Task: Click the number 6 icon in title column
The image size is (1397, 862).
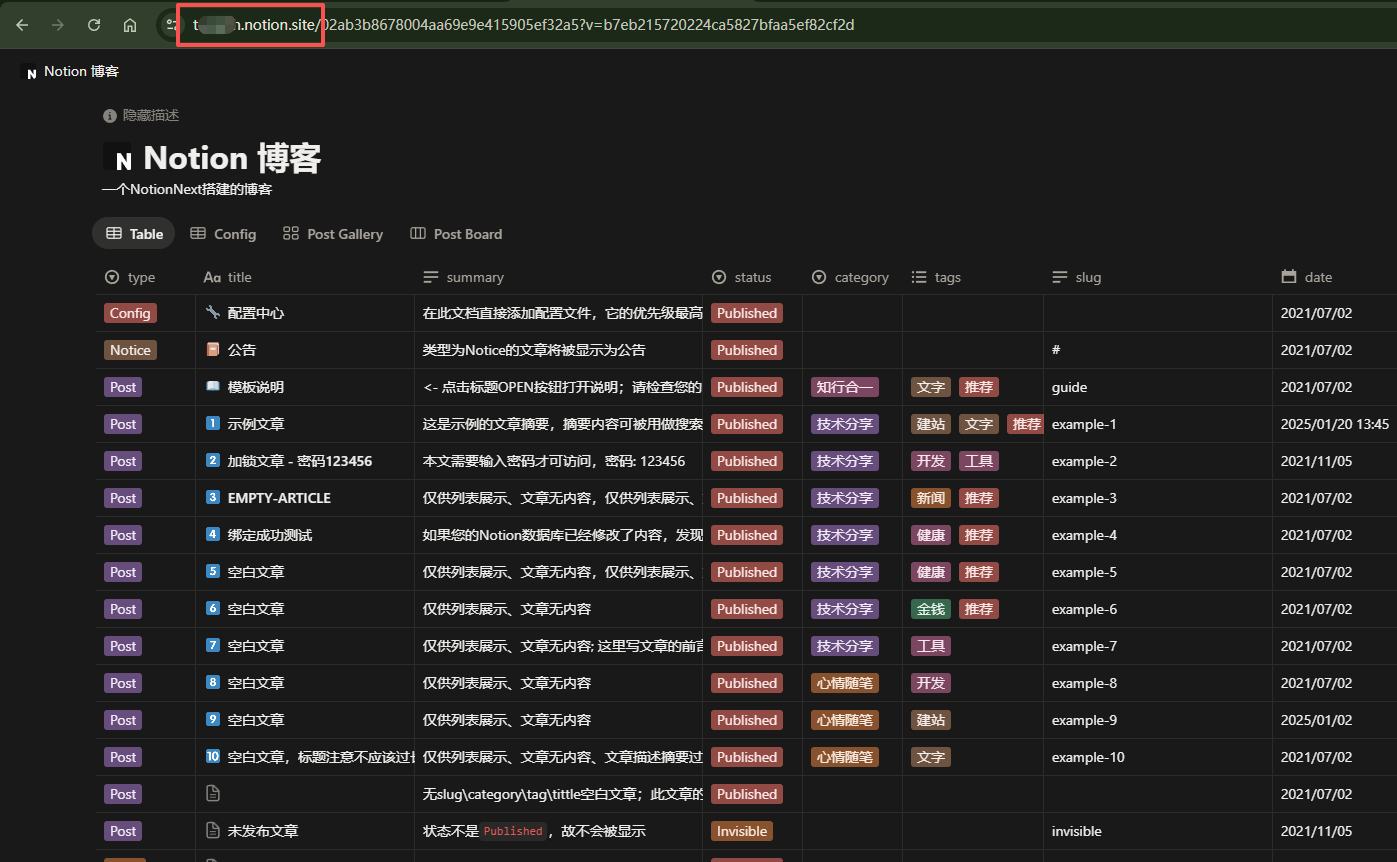Action: click(x=212, y=609)
